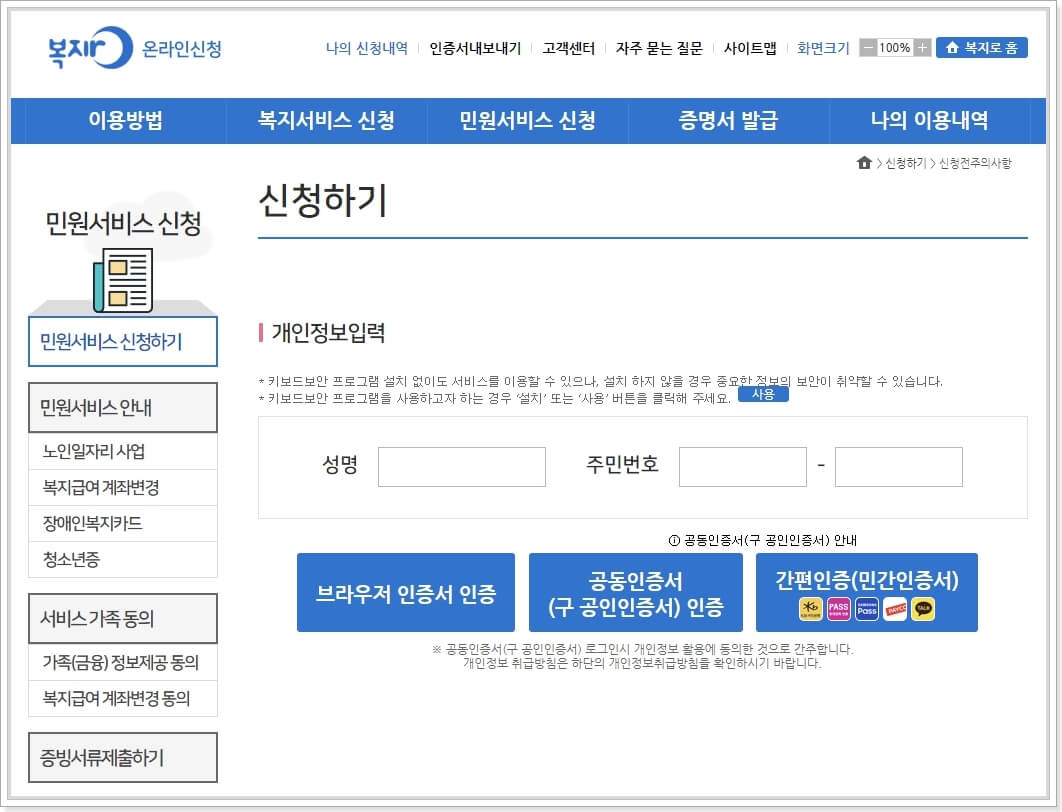Viewport: 1062px width, 812px height.
Task: Click the 브라우저 인증서 인증 button
Action: [x=405, y=592]
